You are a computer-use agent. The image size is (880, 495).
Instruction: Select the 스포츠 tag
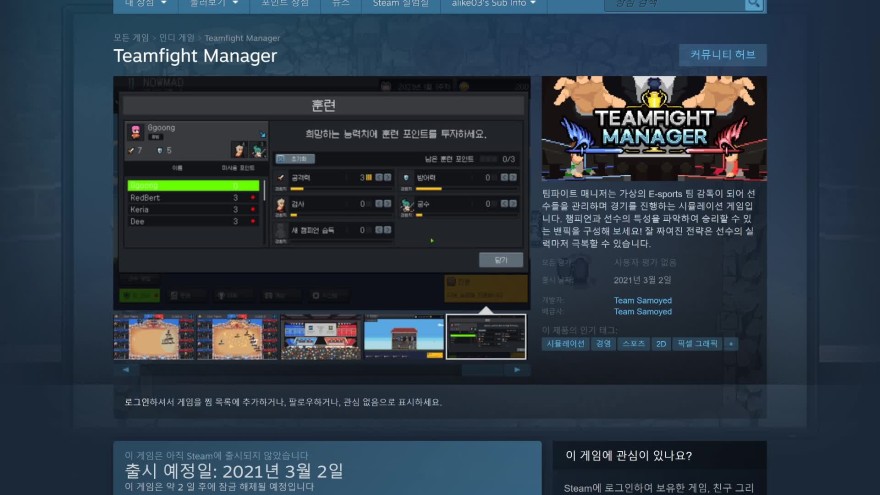634,343
